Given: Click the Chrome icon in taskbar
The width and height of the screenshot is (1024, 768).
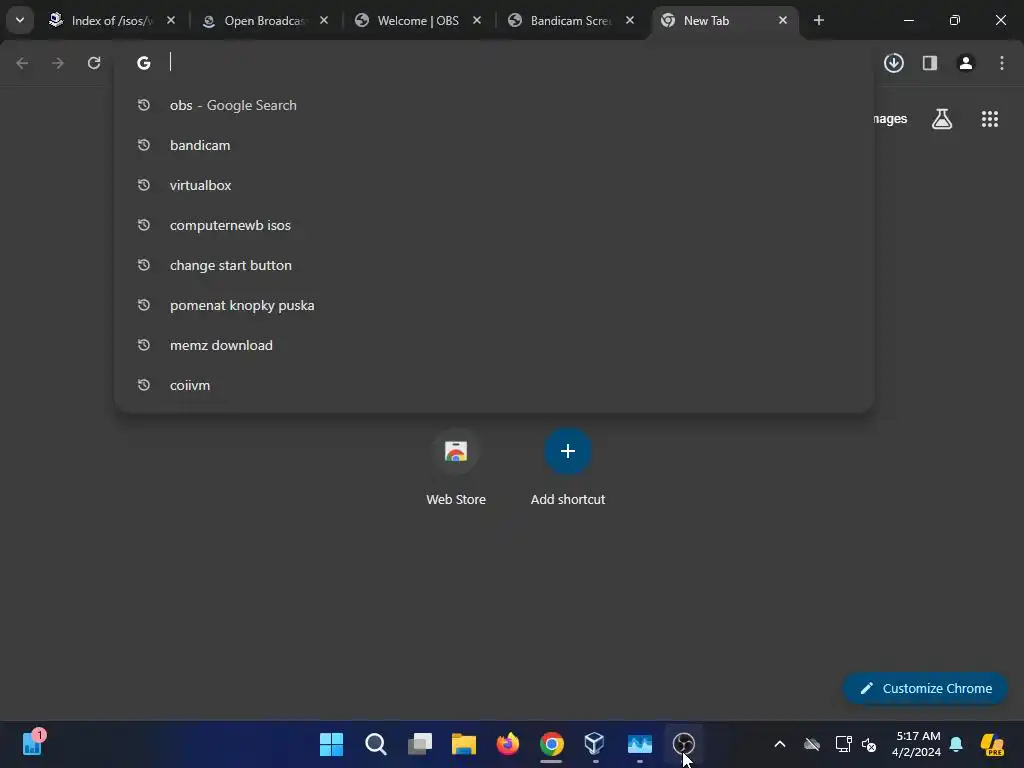Looking at the screenshot, I should 551,744.
